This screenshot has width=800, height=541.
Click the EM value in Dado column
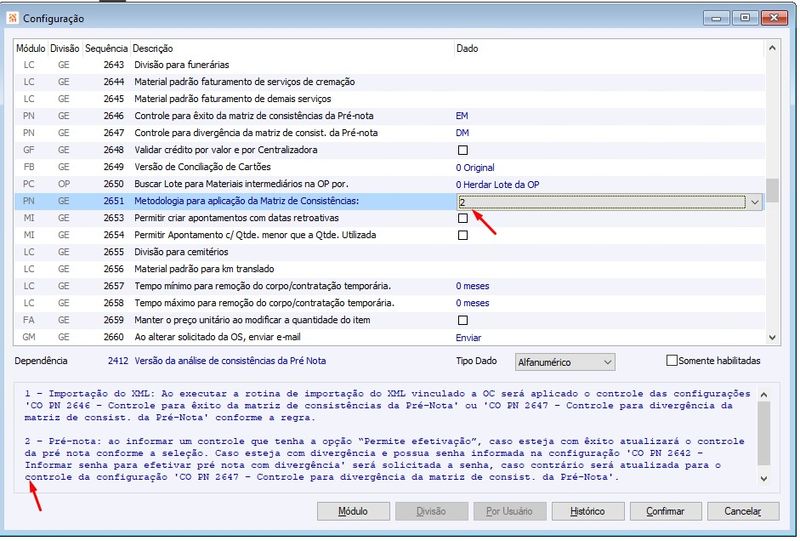pos(462,116)
